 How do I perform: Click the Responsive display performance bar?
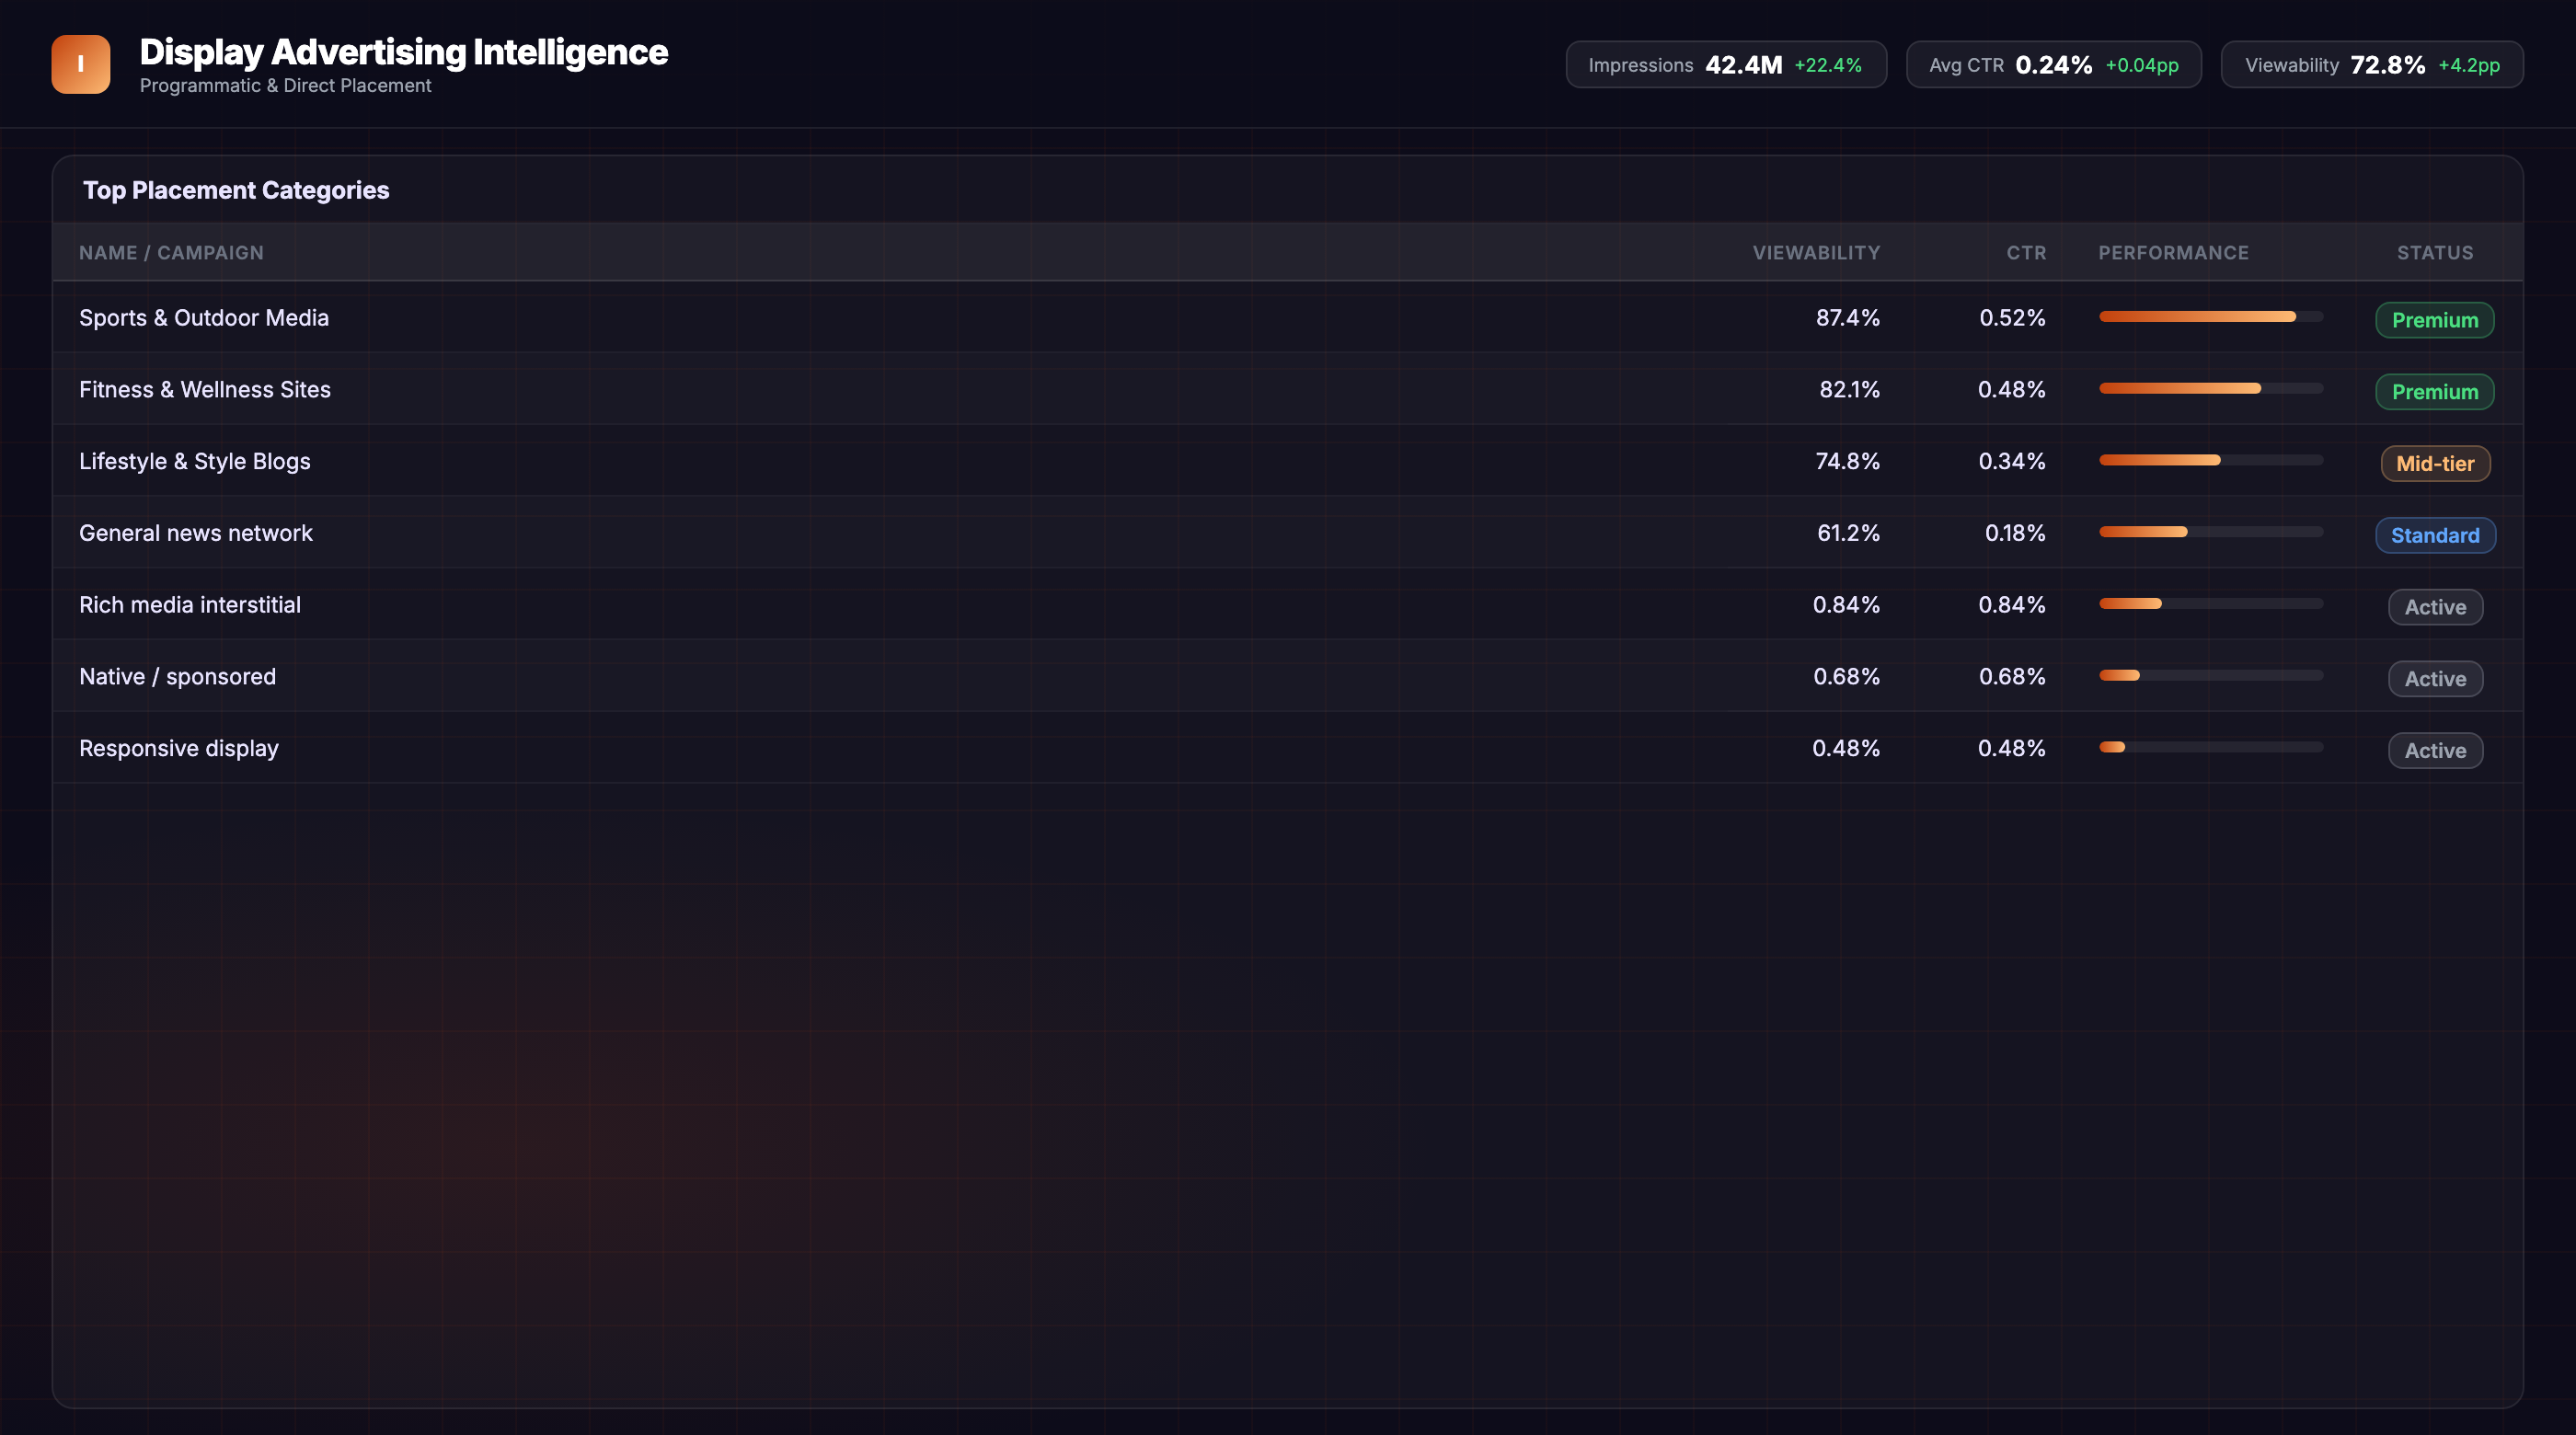click(x=2211, y=747)
